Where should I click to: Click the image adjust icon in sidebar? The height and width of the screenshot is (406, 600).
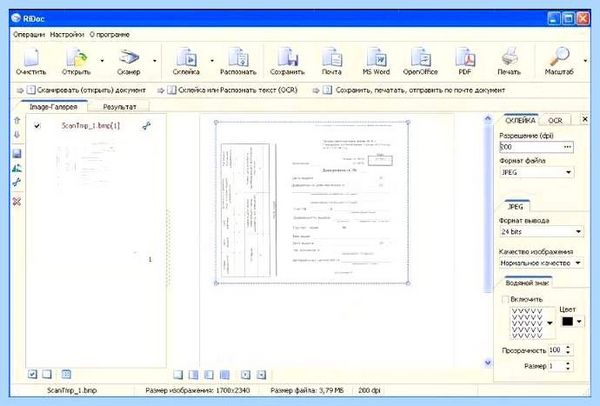[x=17, y=168]
